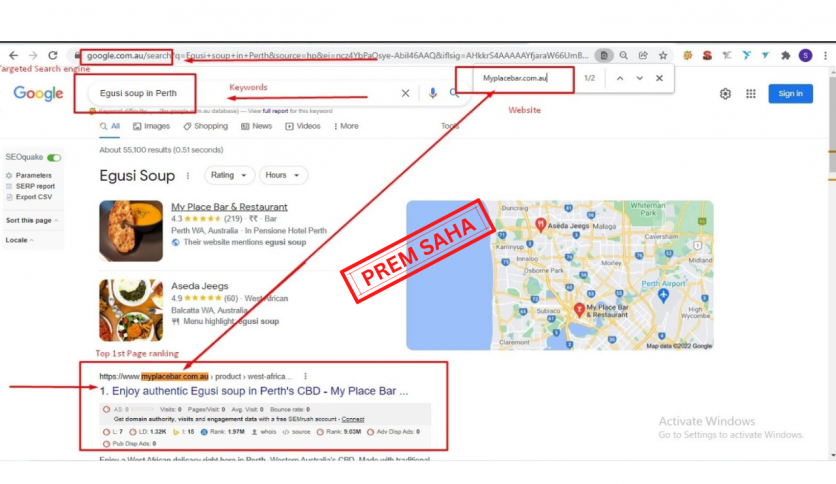Start voice search with the microphone icon
The width and height of the screenshot is (836, 484).
click(432, 93)
